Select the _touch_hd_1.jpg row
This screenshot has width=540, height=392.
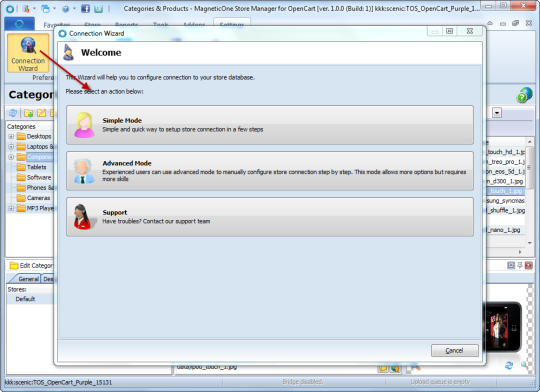506,152
